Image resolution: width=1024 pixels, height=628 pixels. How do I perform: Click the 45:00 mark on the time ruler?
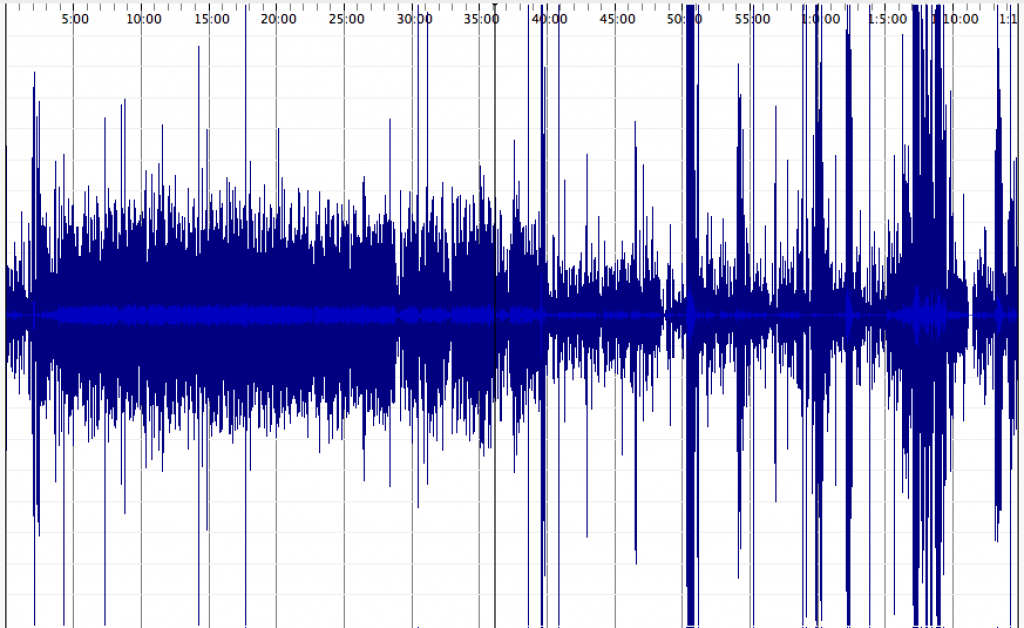tap(617, 19)
